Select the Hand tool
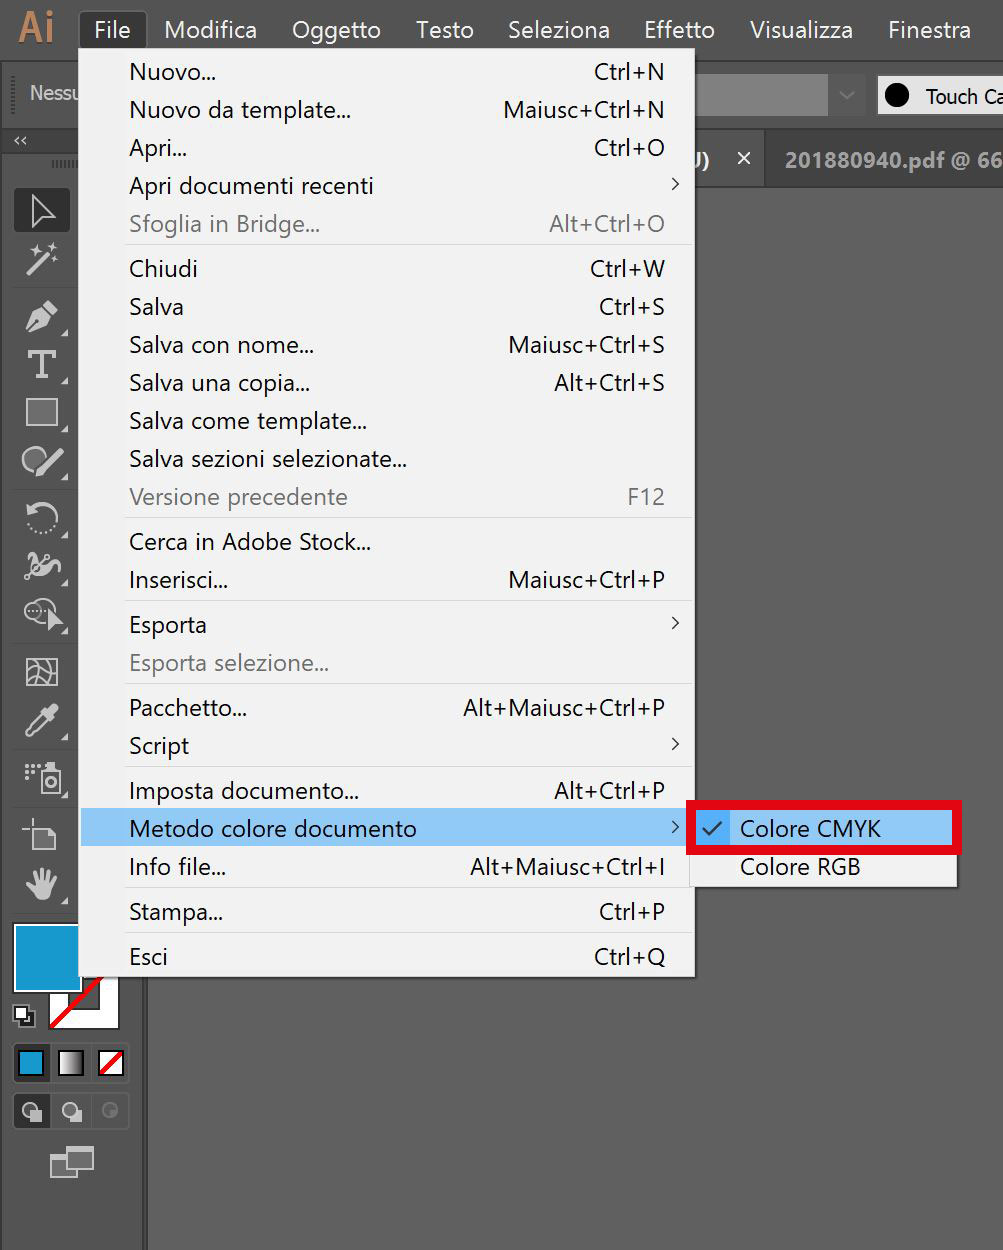This screenshot has width=1003, height=1250. coord(41,884)
